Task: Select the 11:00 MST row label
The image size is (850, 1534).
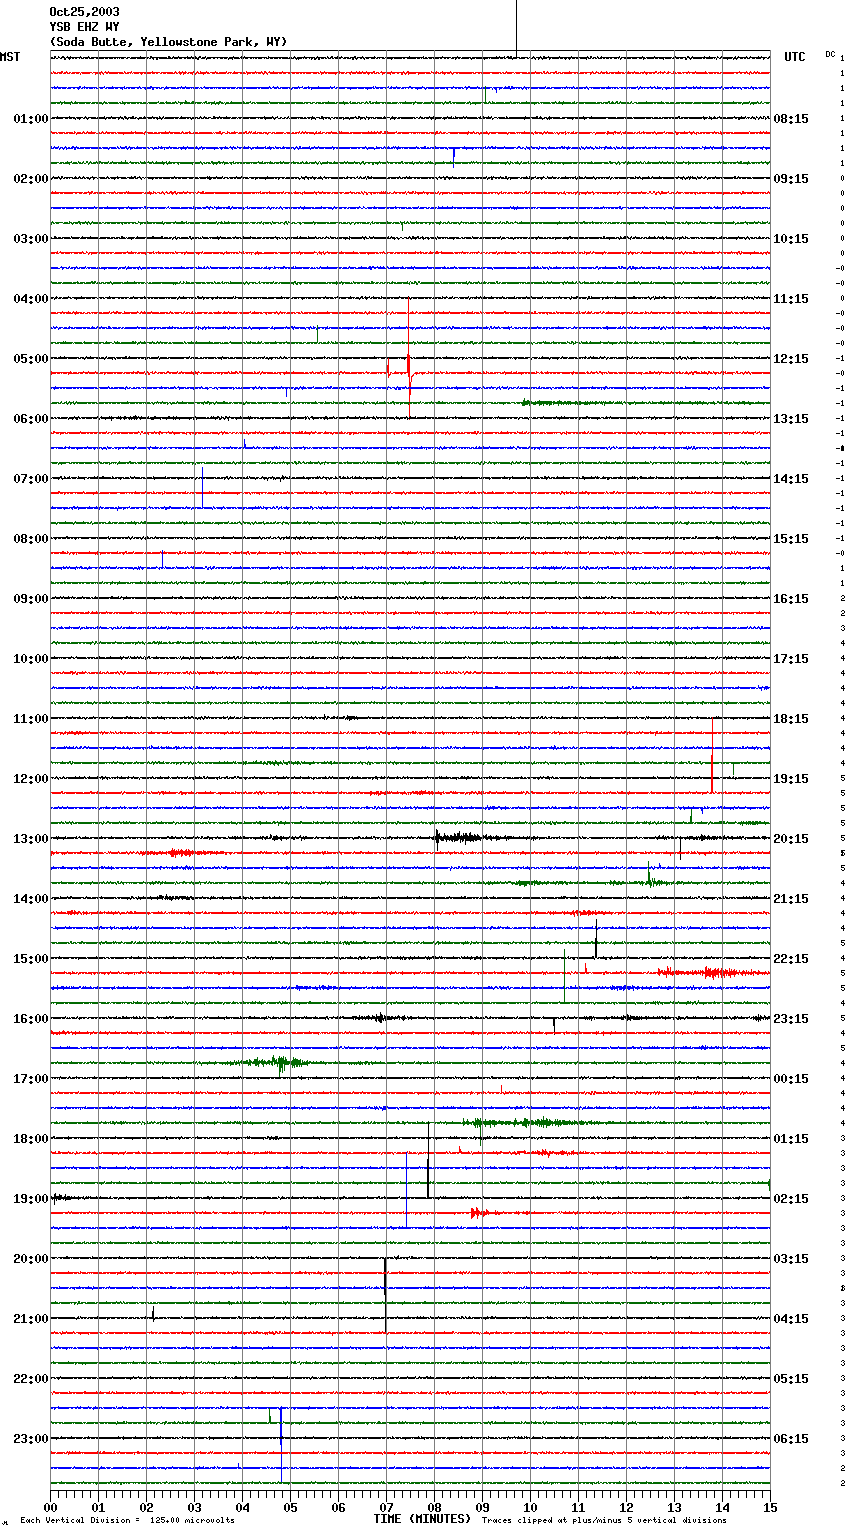Action: 31,719
